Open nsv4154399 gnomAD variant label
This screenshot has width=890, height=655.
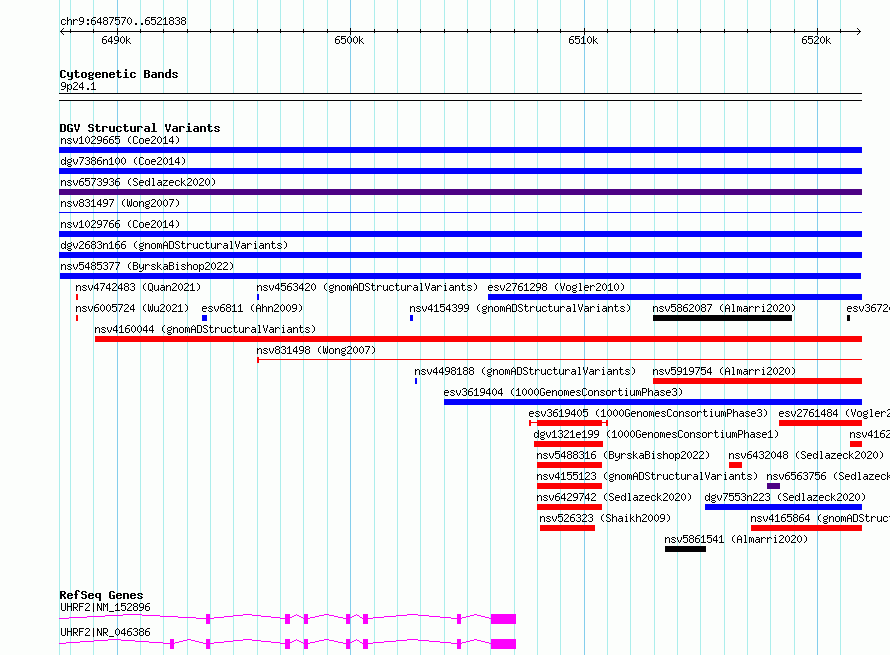click(520, 308)
